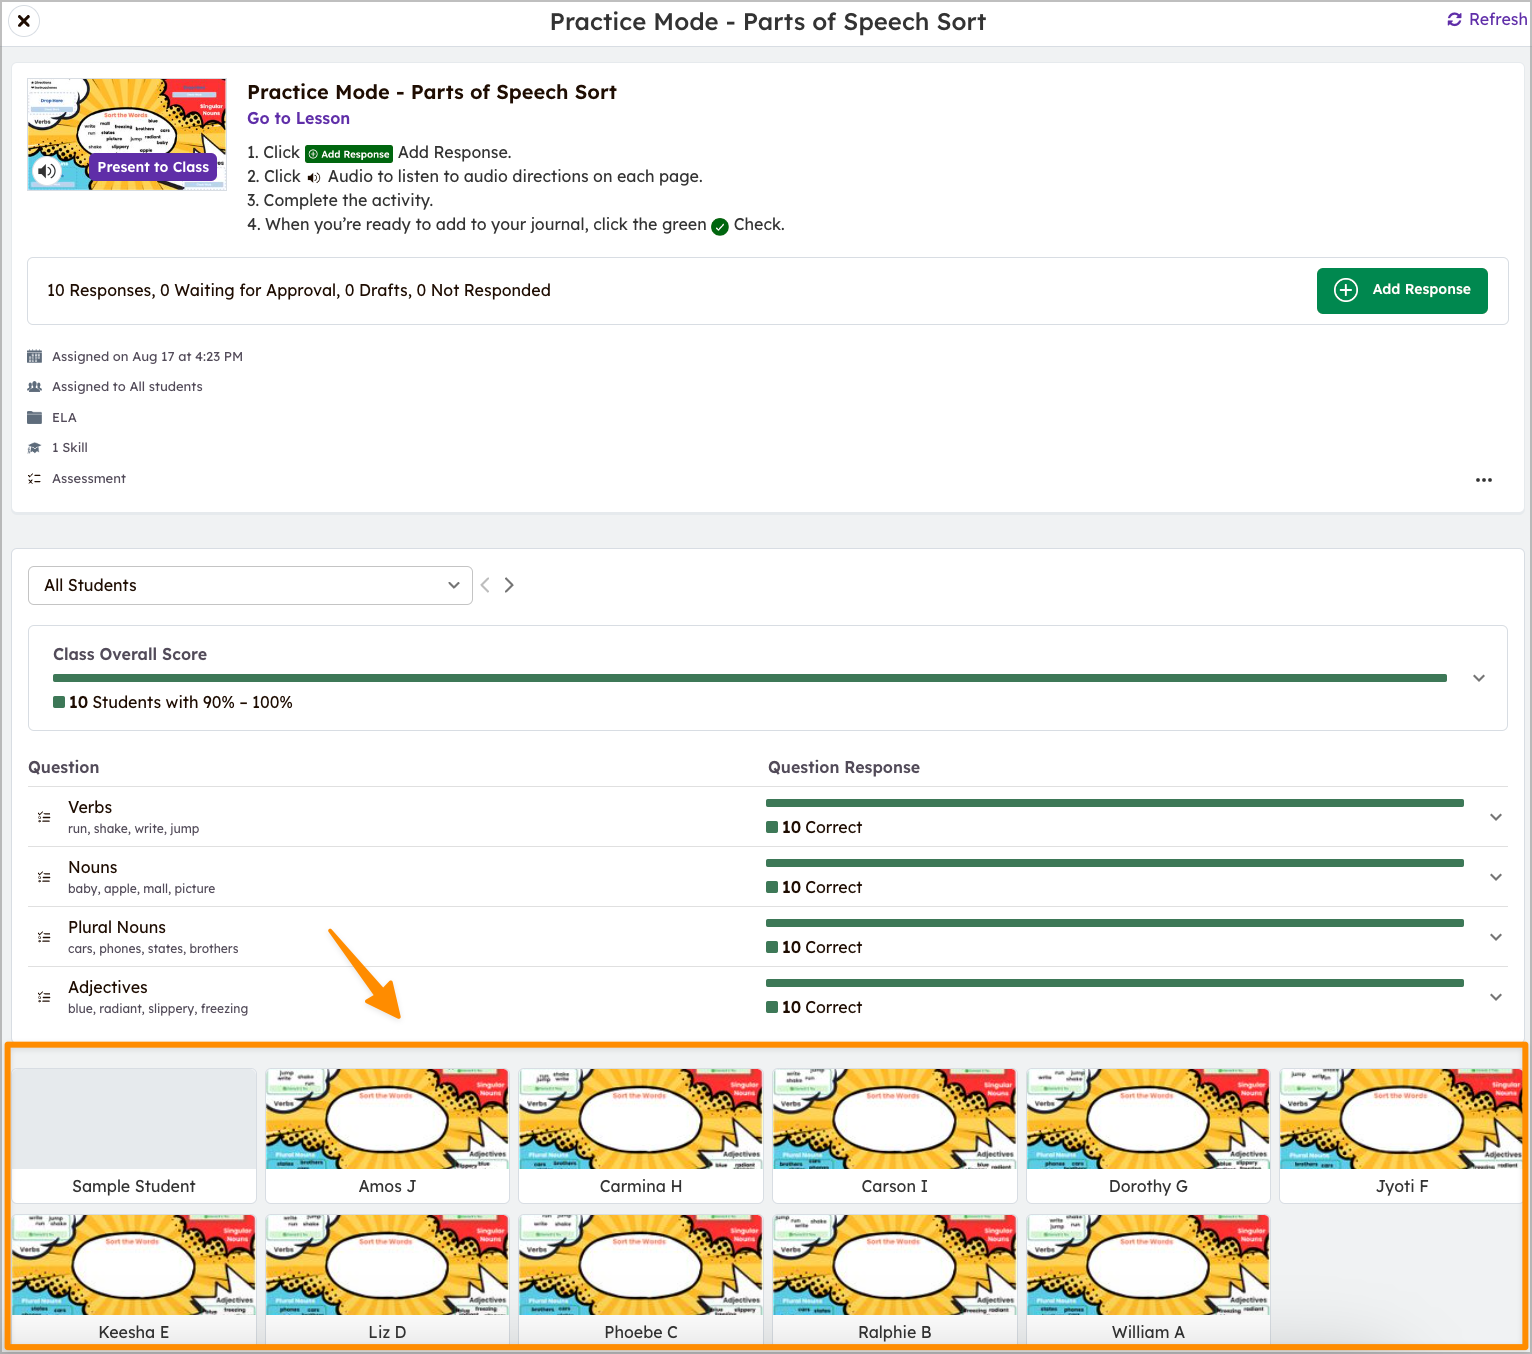Screen dimensions: 1532x1354
Task: Open Amos J's response thumbnail
Action: [387, 1120]
